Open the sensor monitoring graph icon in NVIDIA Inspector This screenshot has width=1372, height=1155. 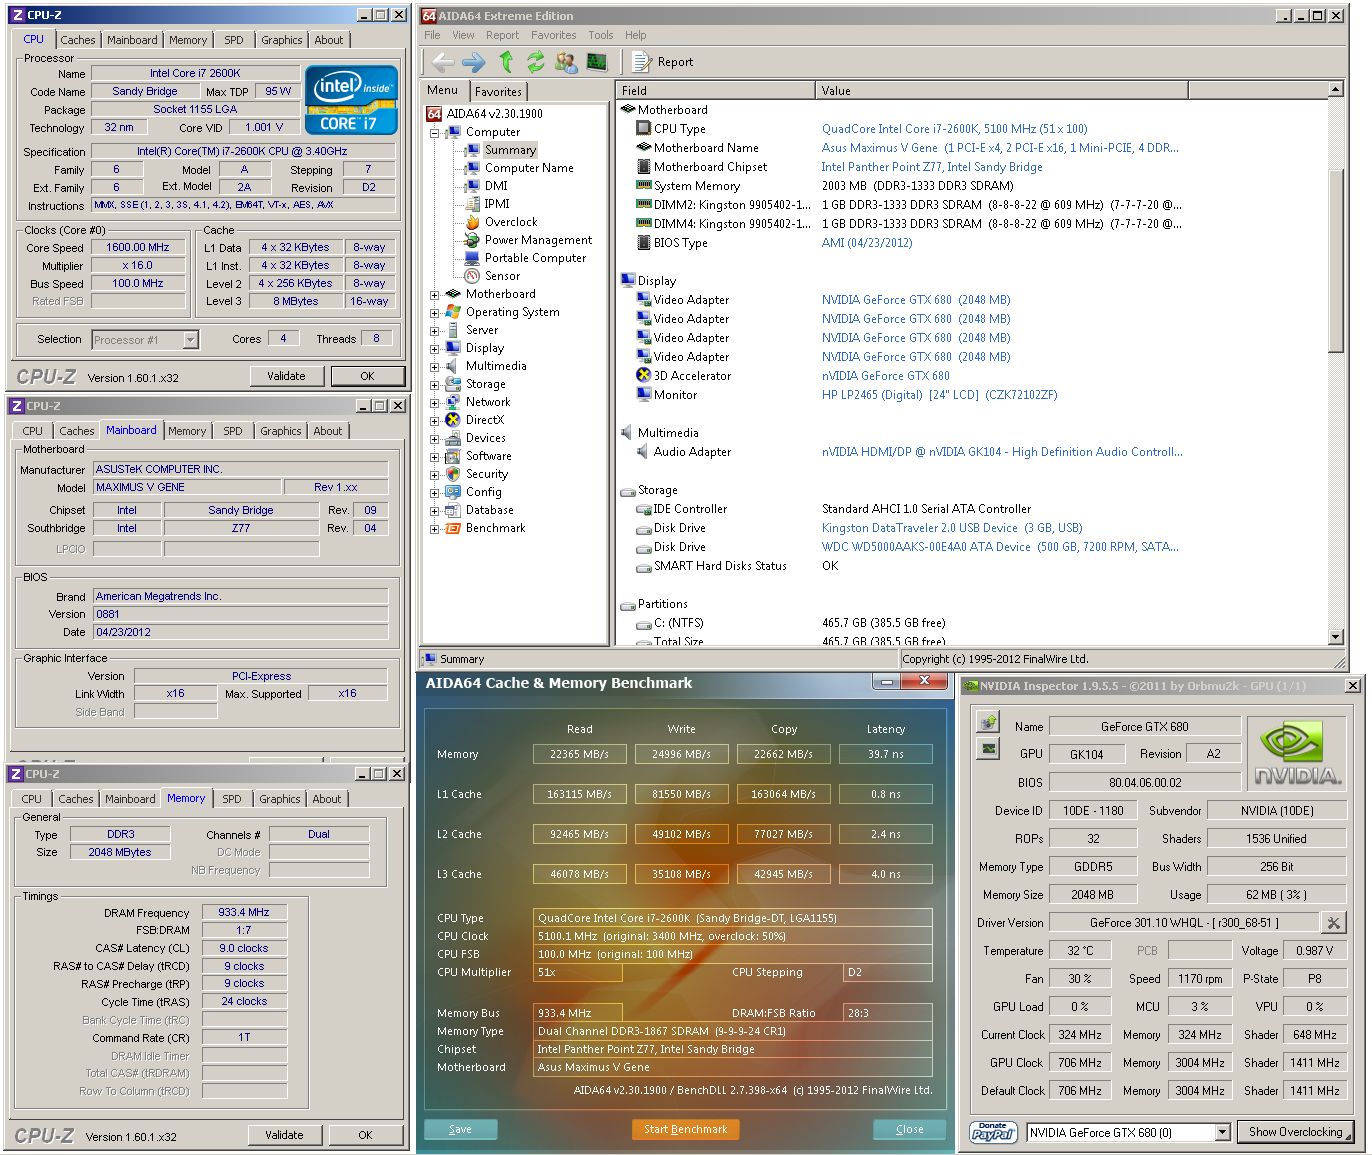(988, 748)
